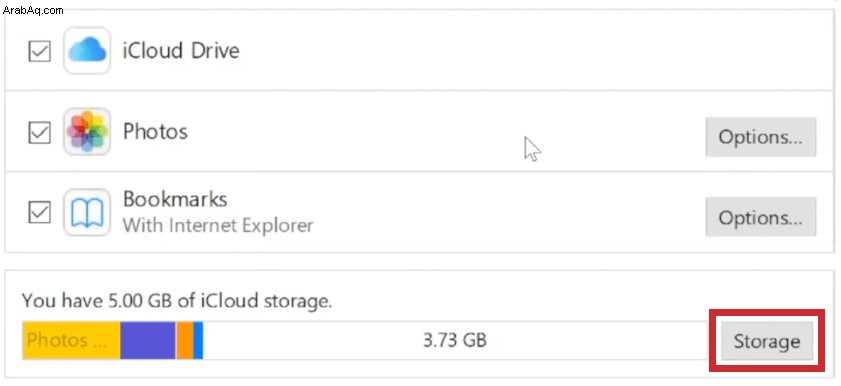The width and height of the screenshot is (841, 386).
Task: Click the yellow Photos storage segment
Action: click(71, 340)
